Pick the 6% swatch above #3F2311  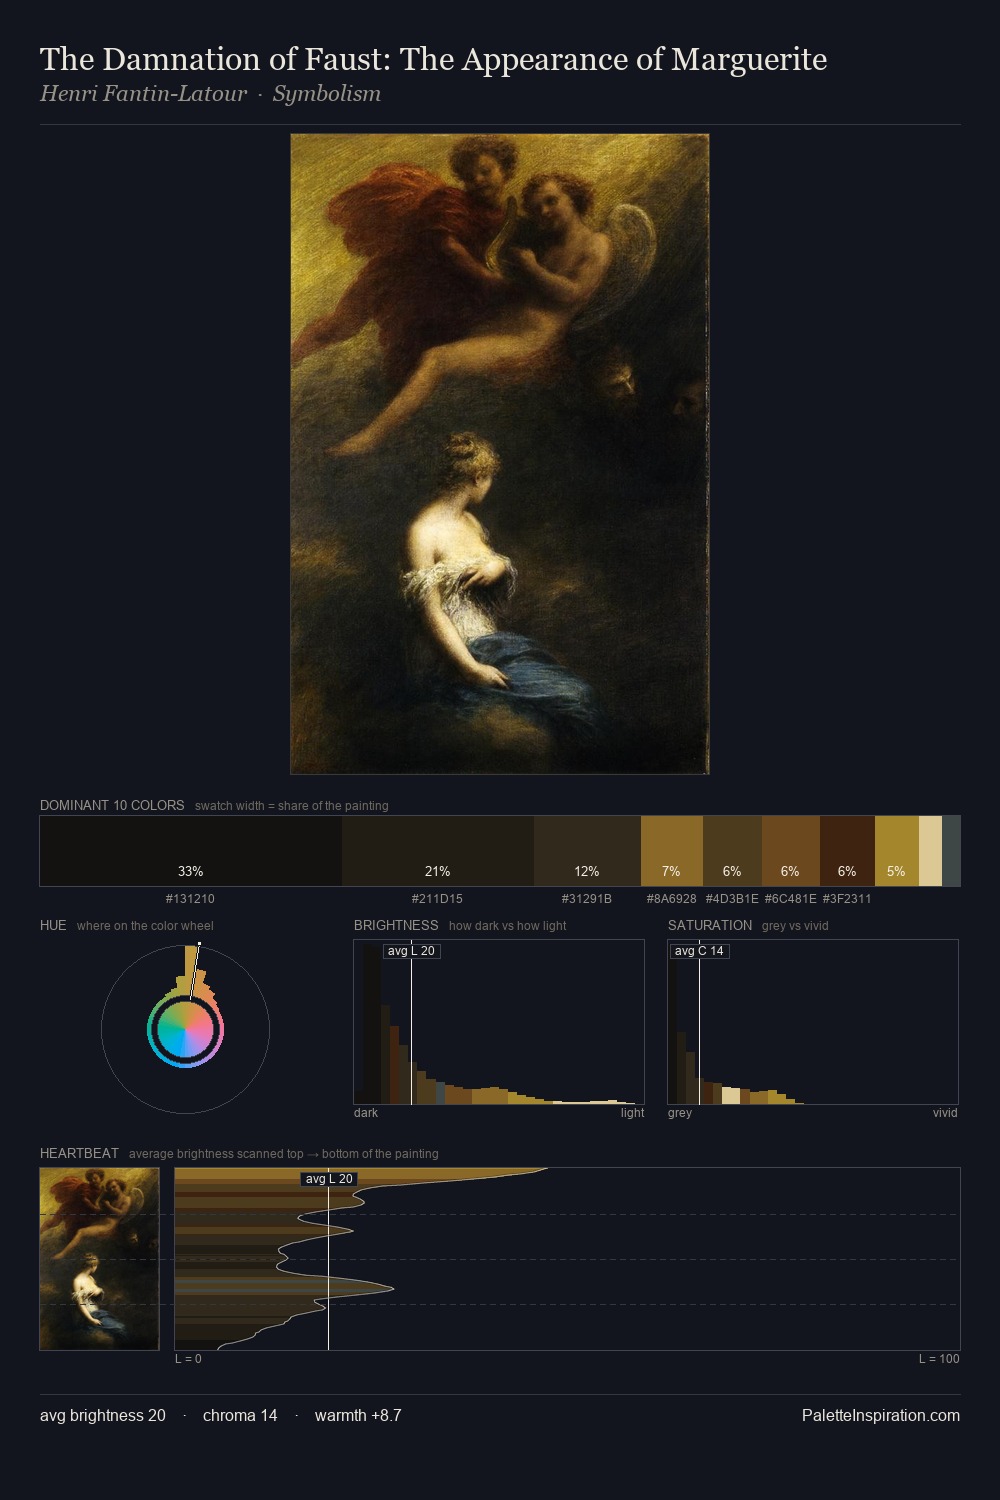pos(847,851)
